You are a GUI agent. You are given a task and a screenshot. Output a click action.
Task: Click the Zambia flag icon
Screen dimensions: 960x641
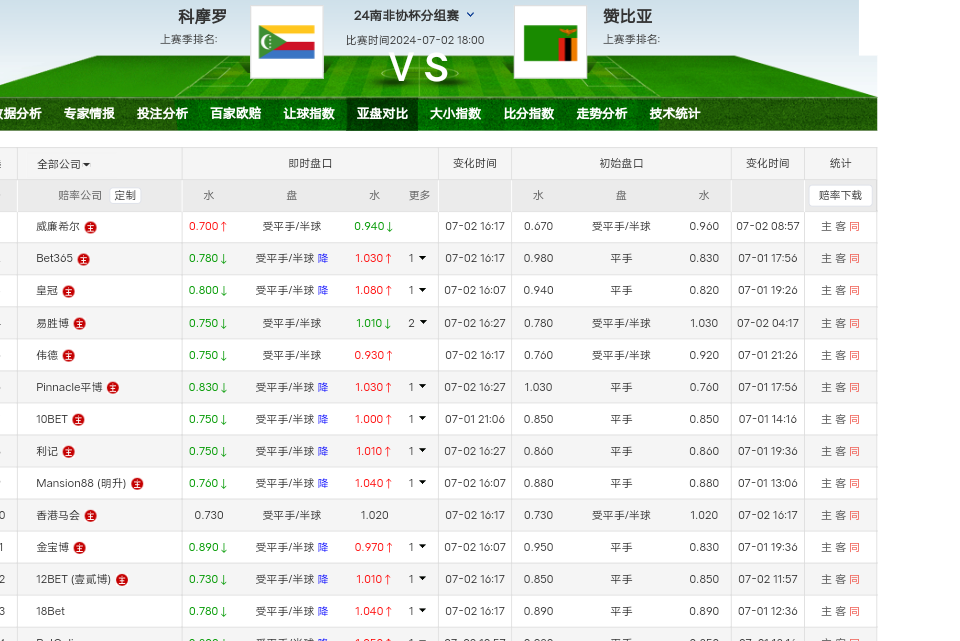[550, 42]
